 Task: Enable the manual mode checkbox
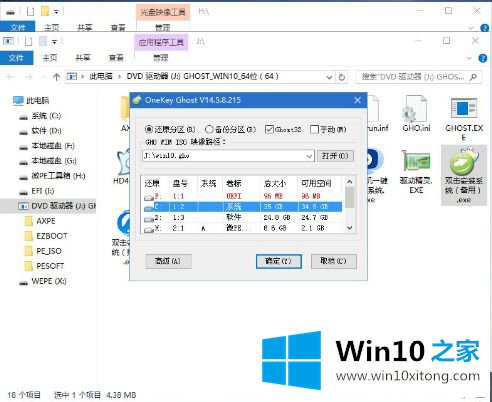[x=314, y=129]
